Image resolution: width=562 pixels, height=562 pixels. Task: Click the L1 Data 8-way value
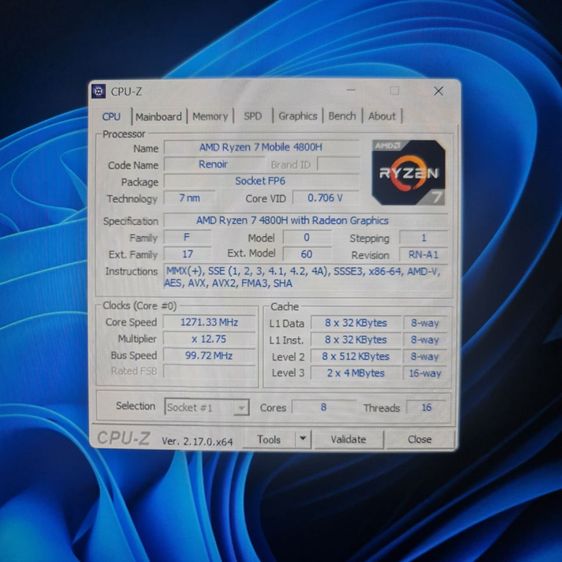click(x=425, y=323)
